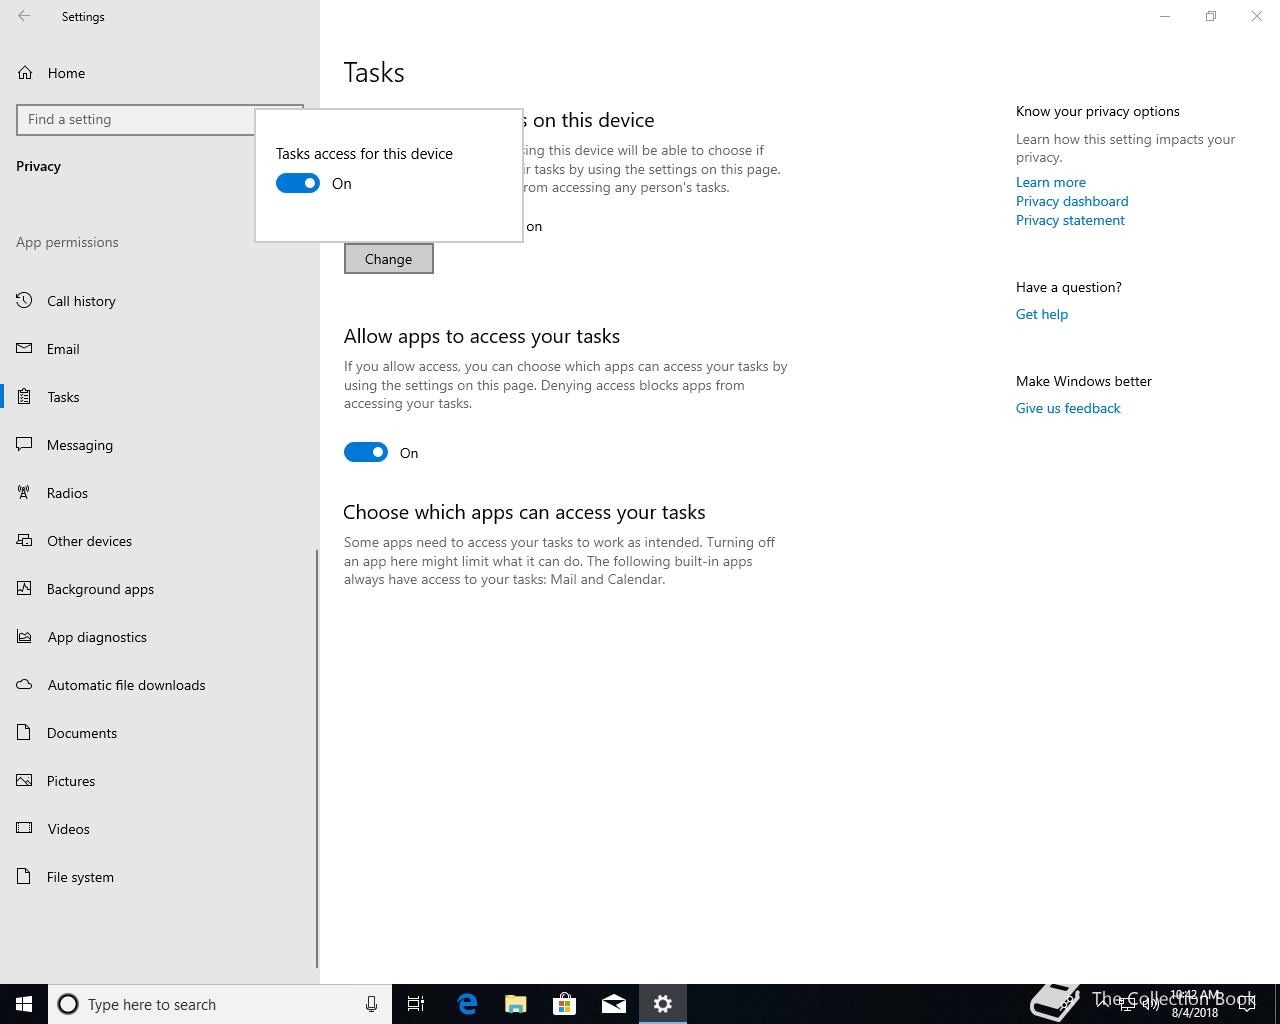Minimize the Settings window
The image size is (1280, 1024).
[1165, 16]
